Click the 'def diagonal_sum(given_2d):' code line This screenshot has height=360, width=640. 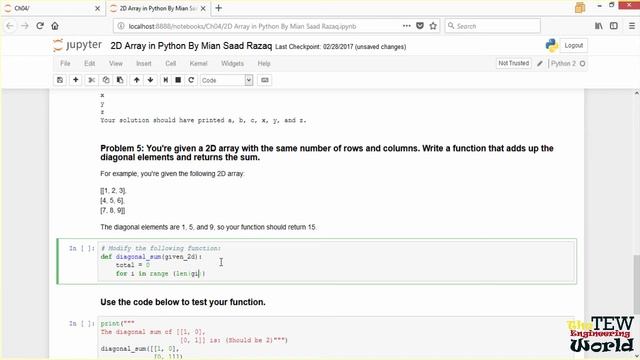151,257
